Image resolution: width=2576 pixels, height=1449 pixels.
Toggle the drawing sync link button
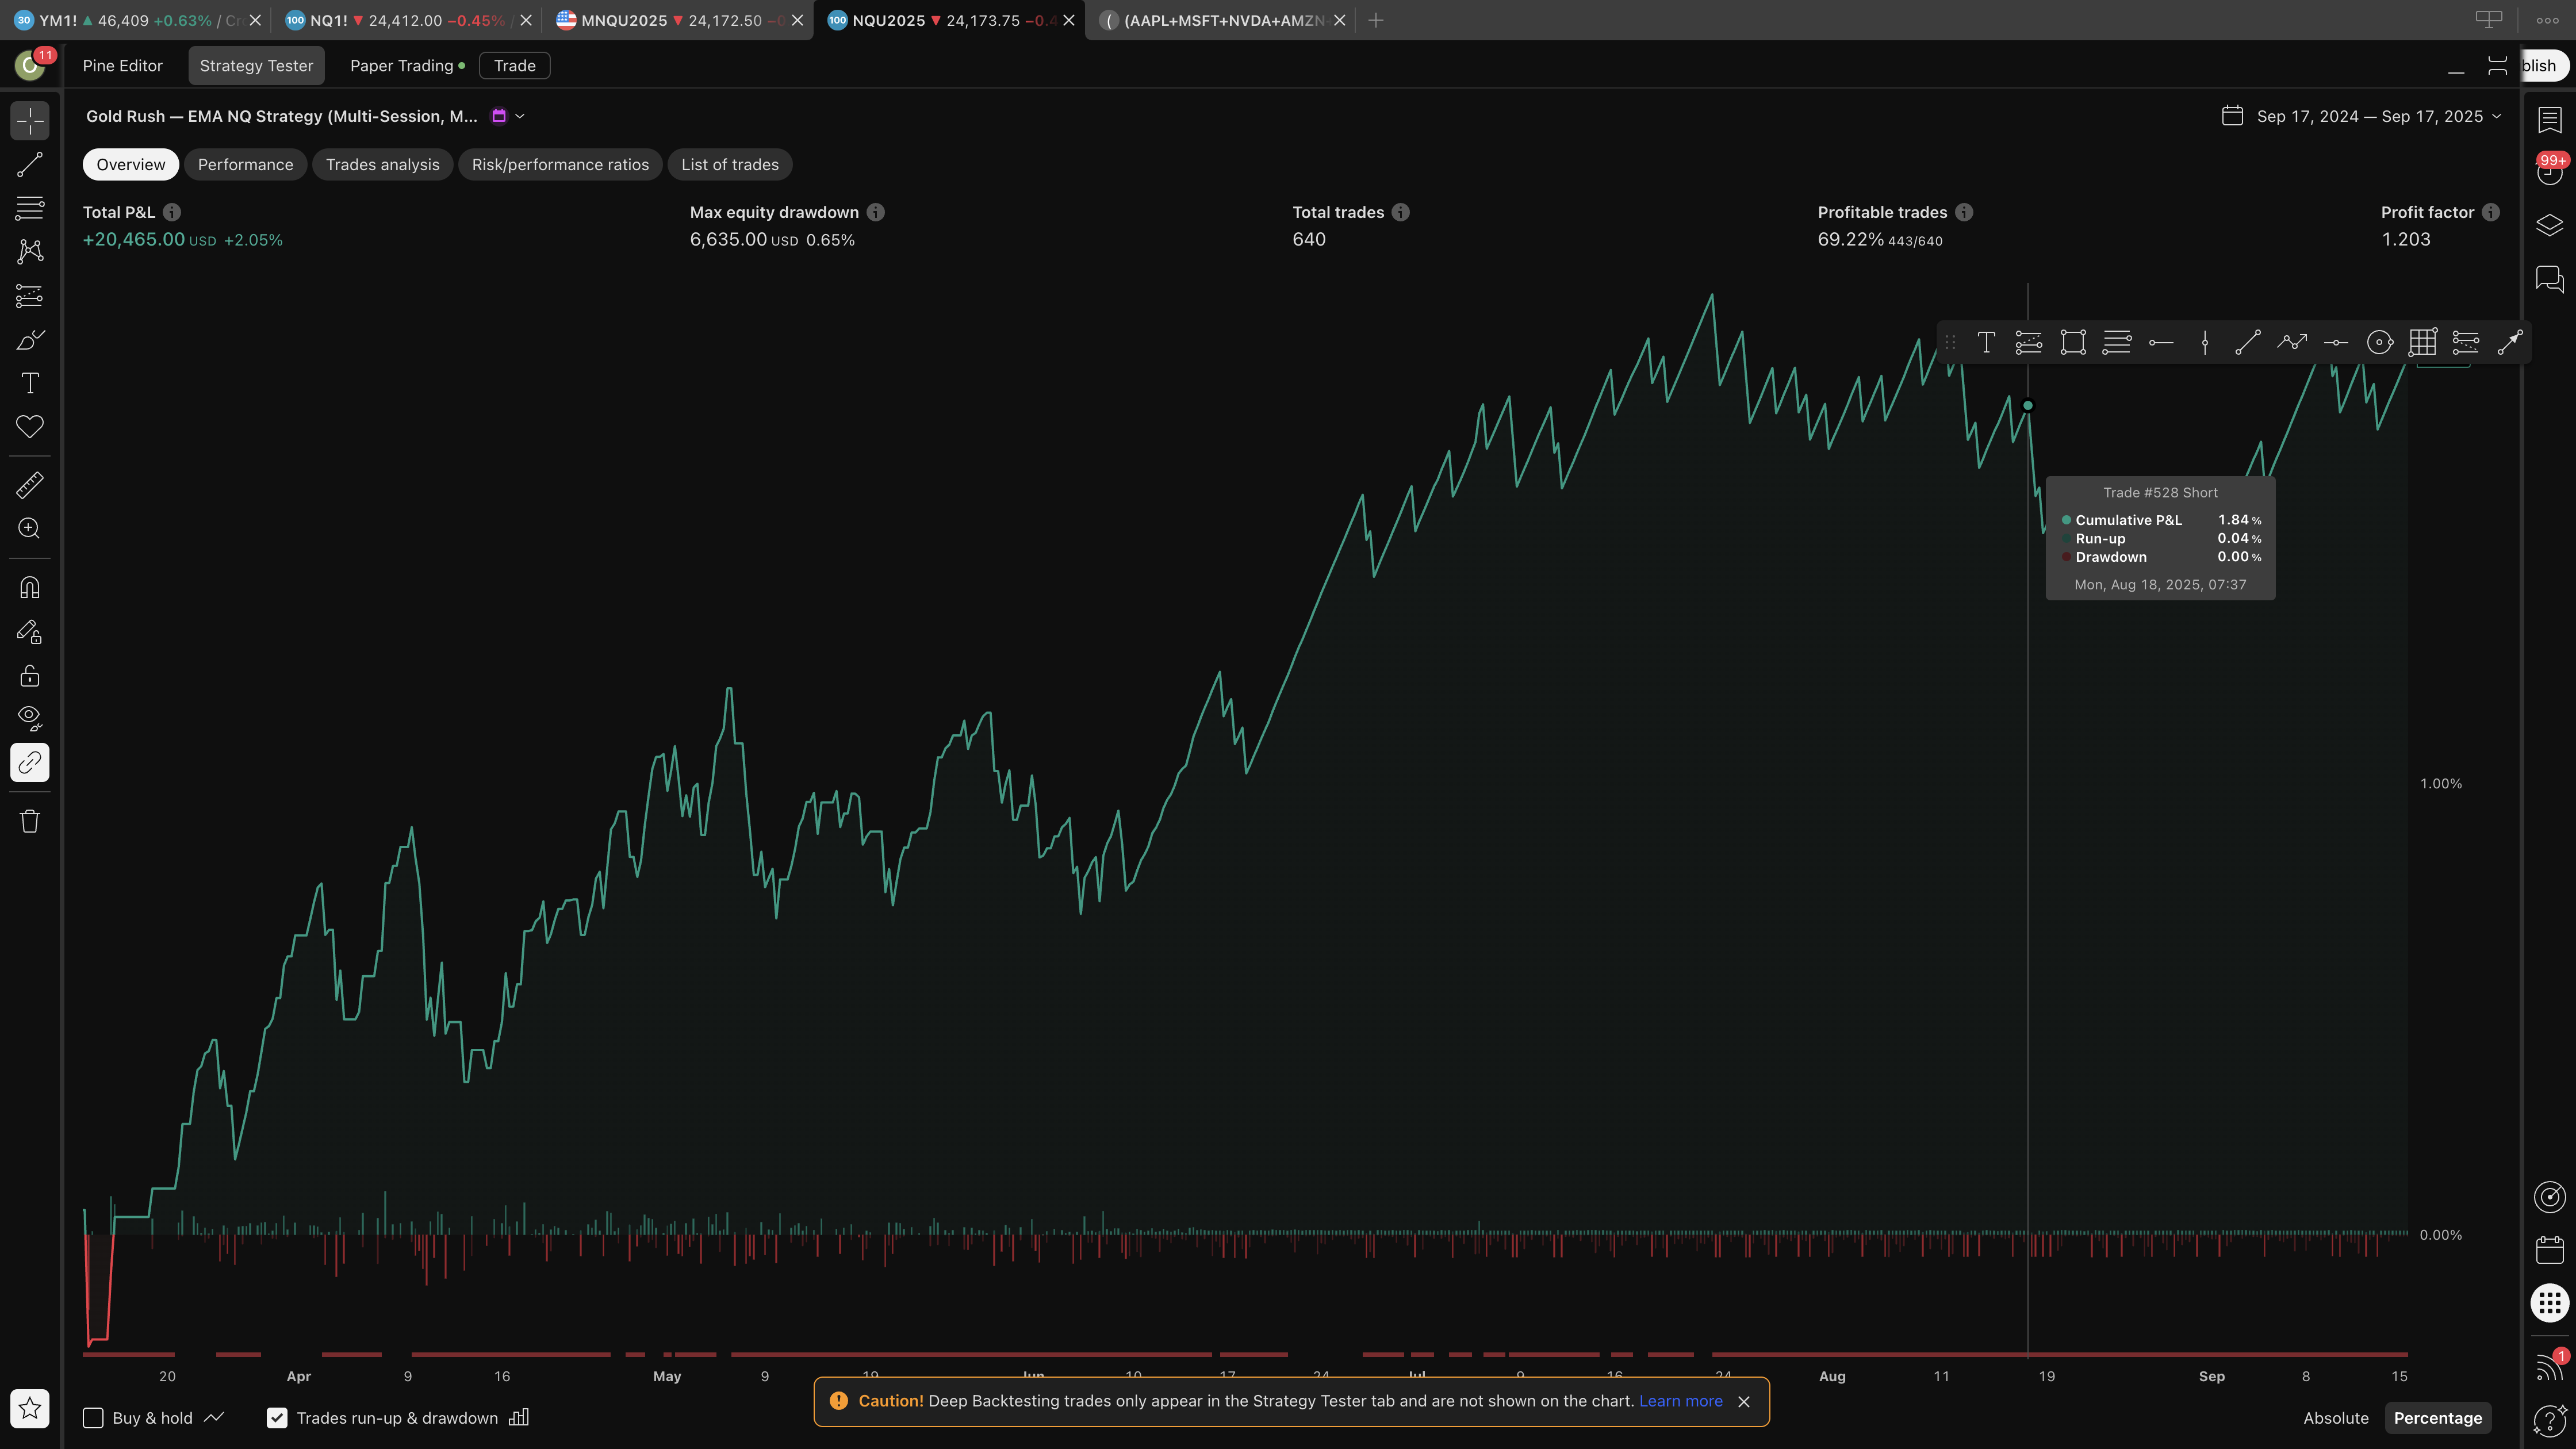point(30,762)
